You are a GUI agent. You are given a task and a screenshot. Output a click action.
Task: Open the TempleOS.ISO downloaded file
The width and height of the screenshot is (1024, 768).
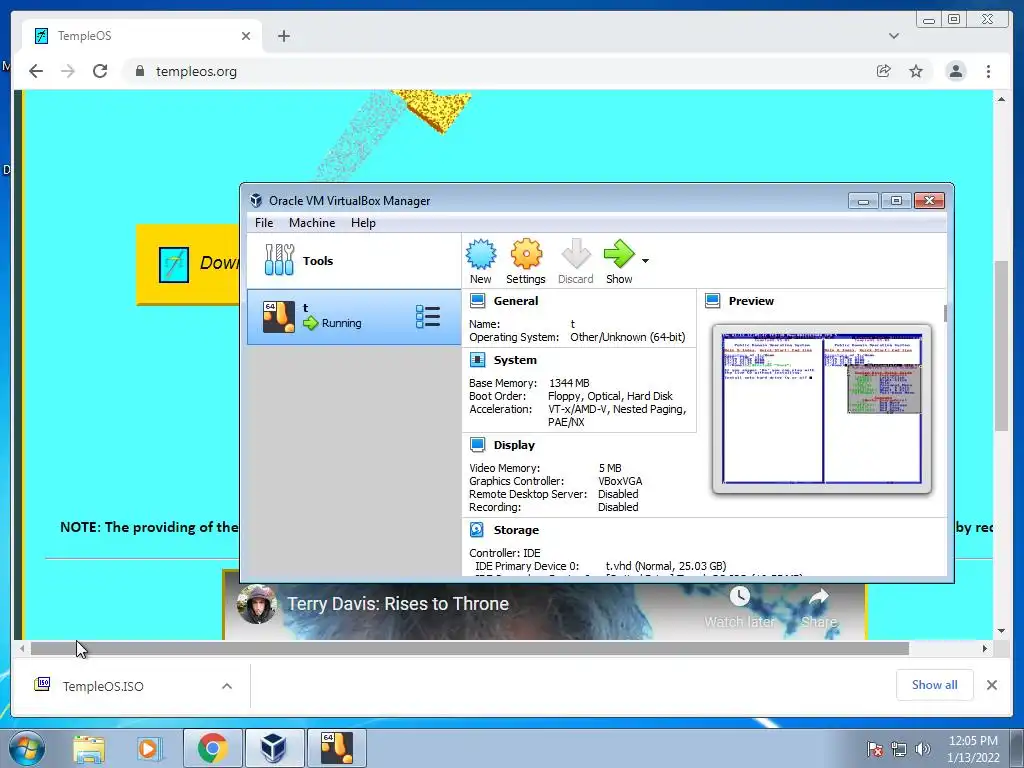coord(103,686)
